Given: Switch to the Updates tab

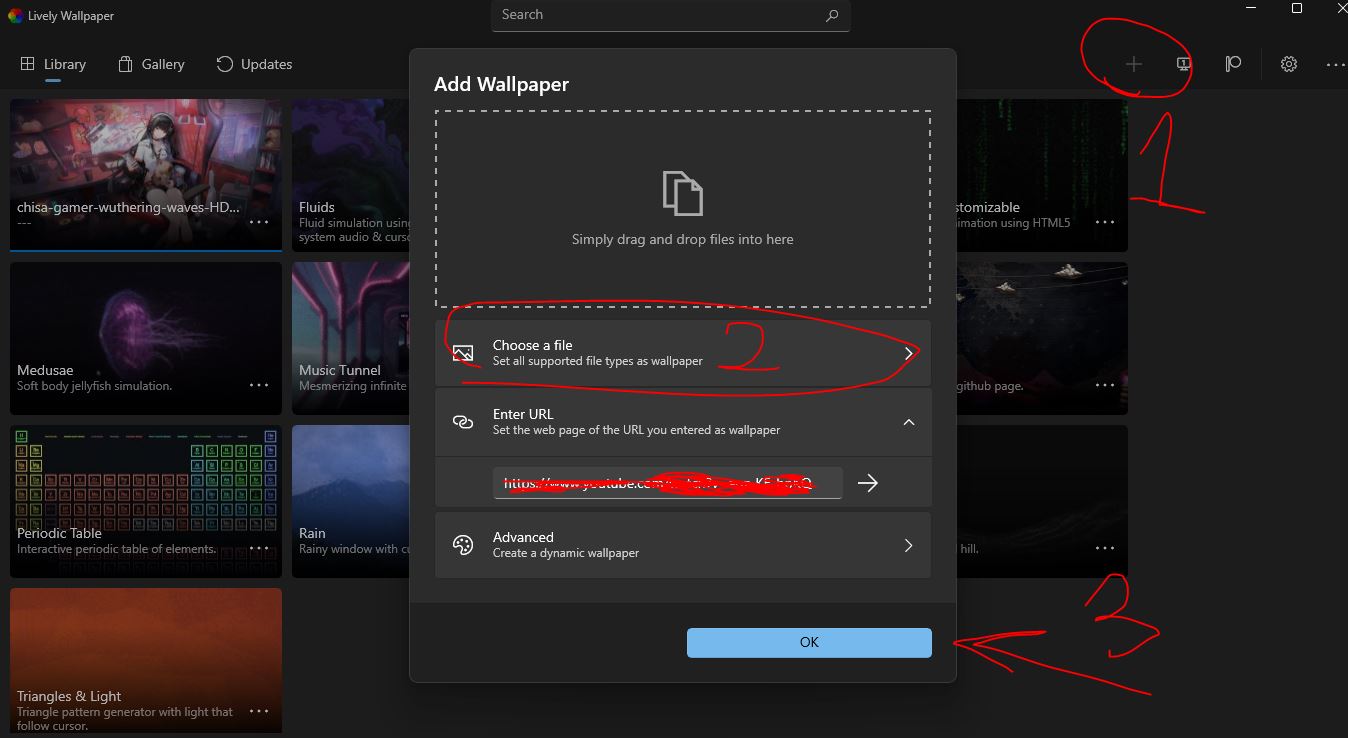Looking at the screenshot, I should (254, 64).
